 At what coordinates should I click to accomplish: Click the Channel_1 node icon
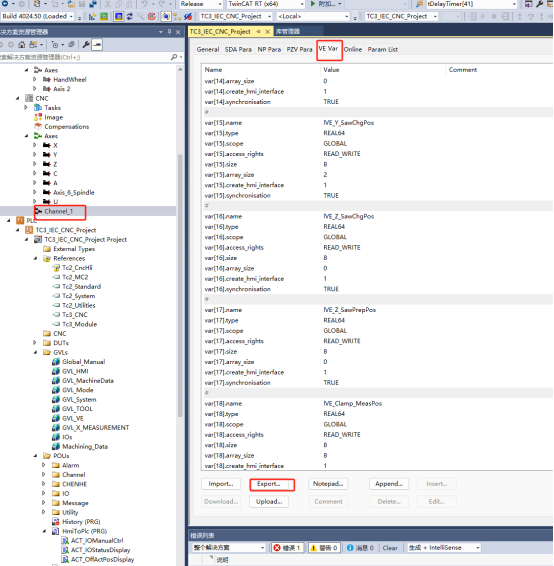pos(39,211)
